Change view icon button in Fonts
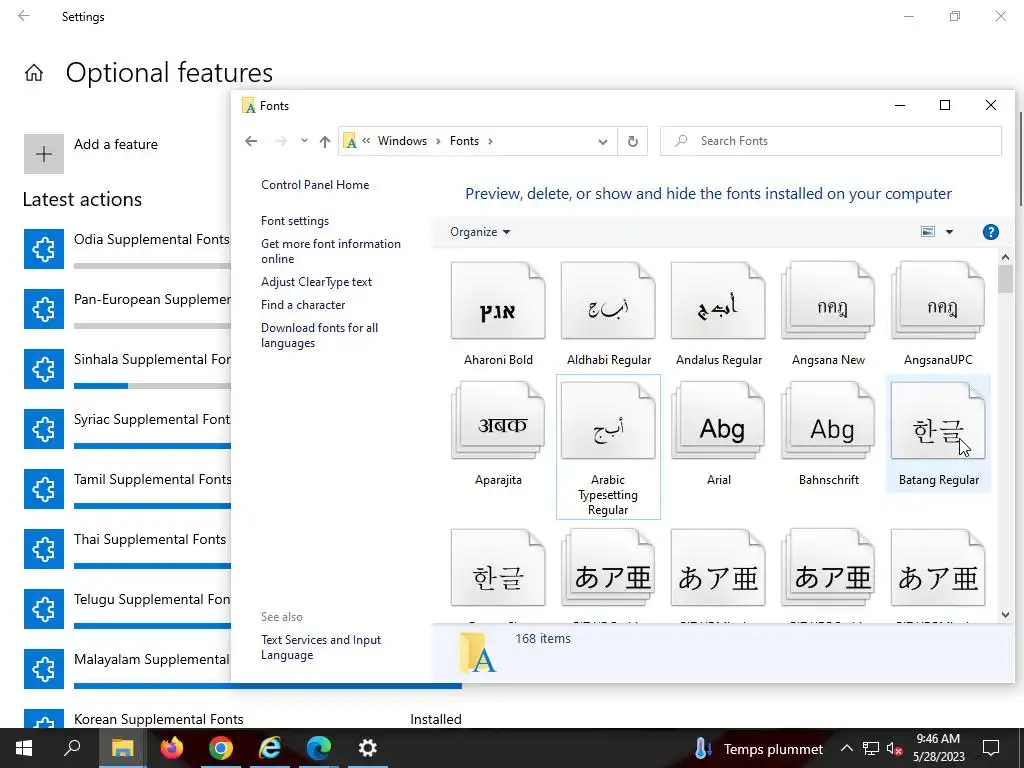Image resolution: width=1024 pixels, height=768 pixels. [x=927, y=232]
